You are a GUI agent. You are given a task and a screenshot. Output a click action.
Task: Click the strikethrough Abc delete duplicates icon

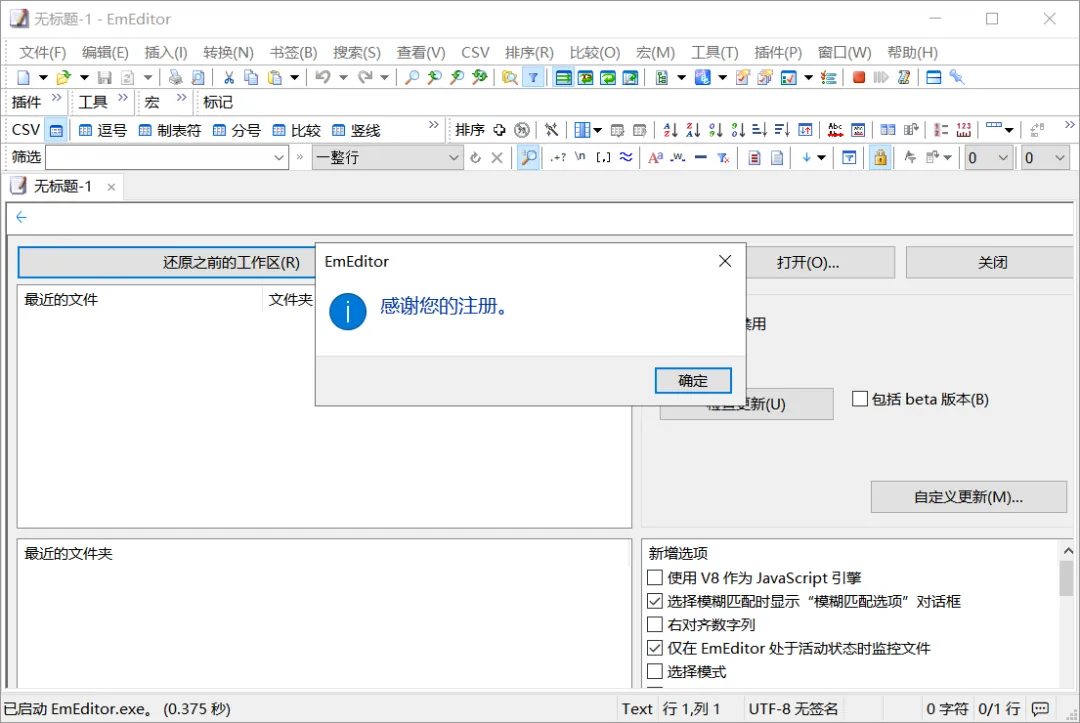(x=835, y=129)
